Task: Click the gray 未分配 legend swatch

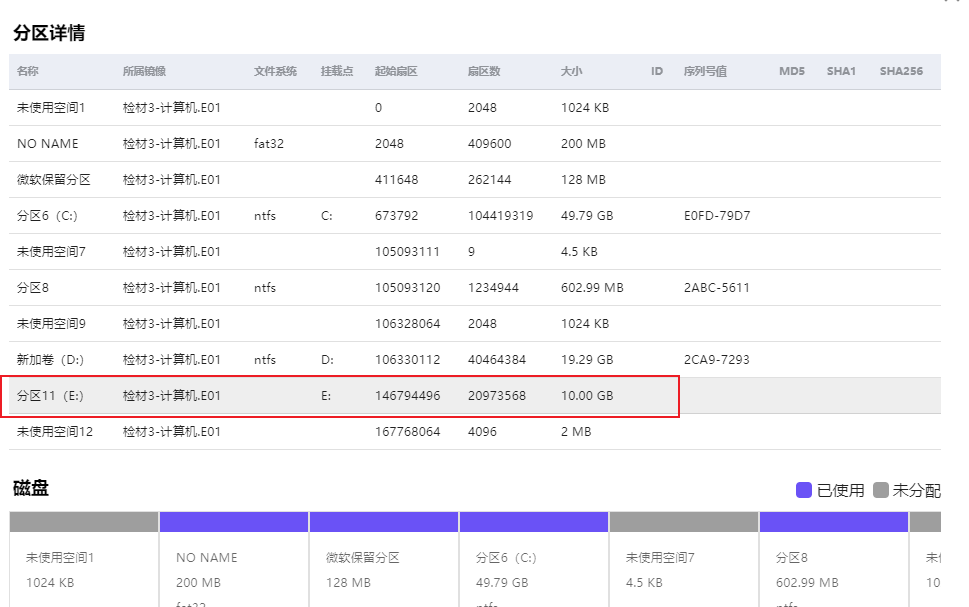Action: pos(880,490)
